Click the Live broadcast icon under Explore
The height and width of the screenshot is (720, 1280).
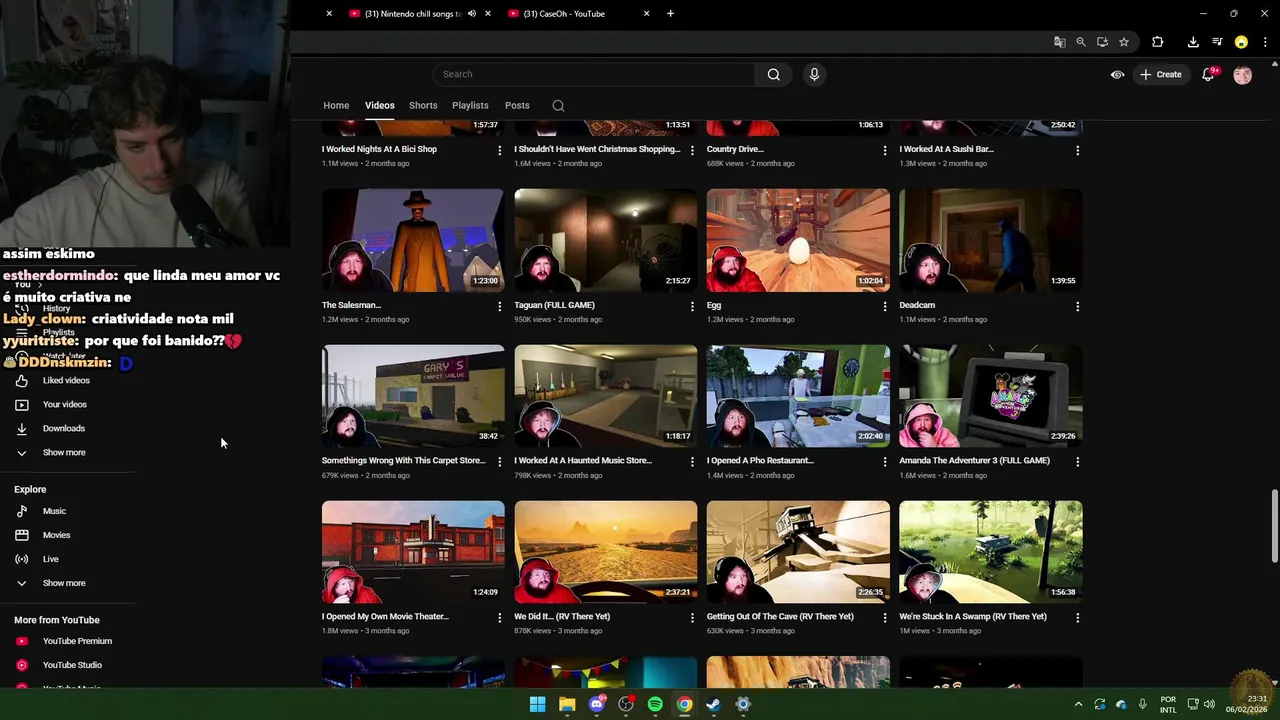pyautogui.click(x=21, y=560)
